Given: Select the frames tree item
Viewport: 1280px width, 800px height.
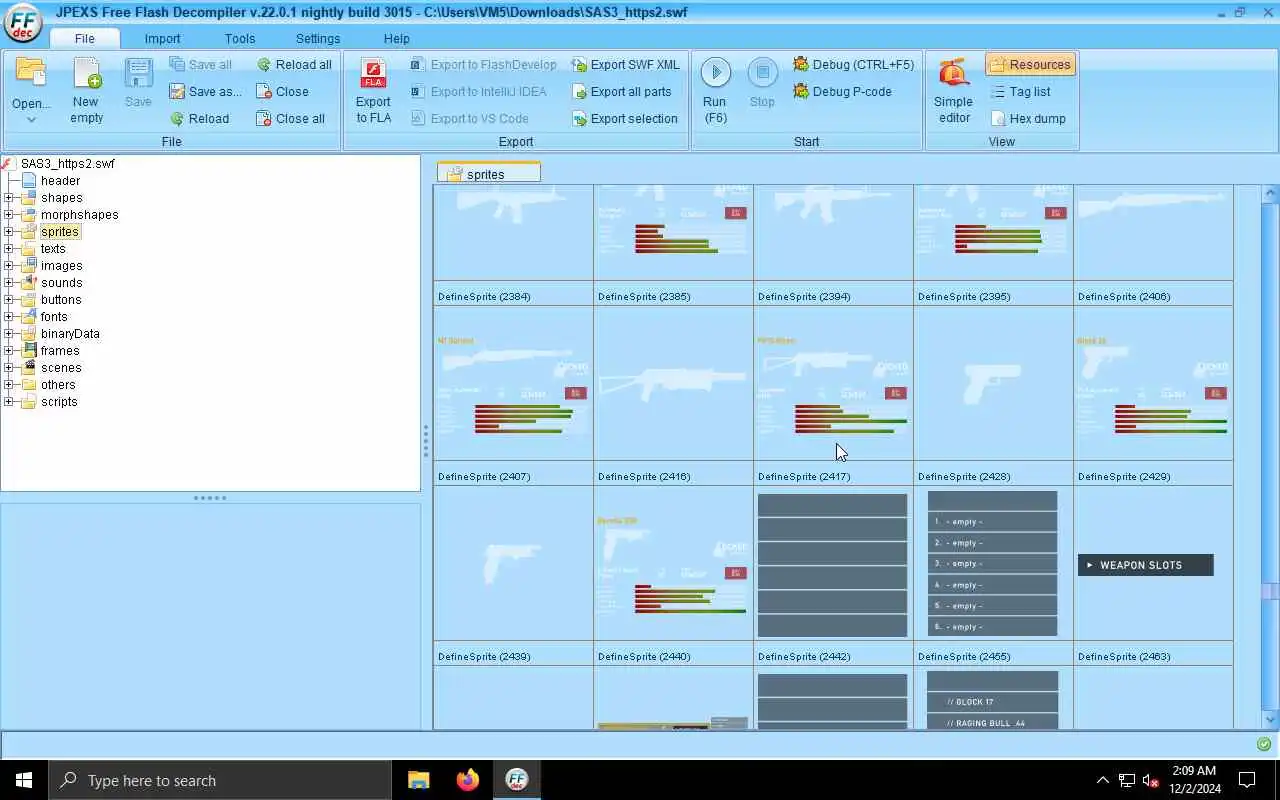Looking at the screenshot, I should [x=60, y=350].
